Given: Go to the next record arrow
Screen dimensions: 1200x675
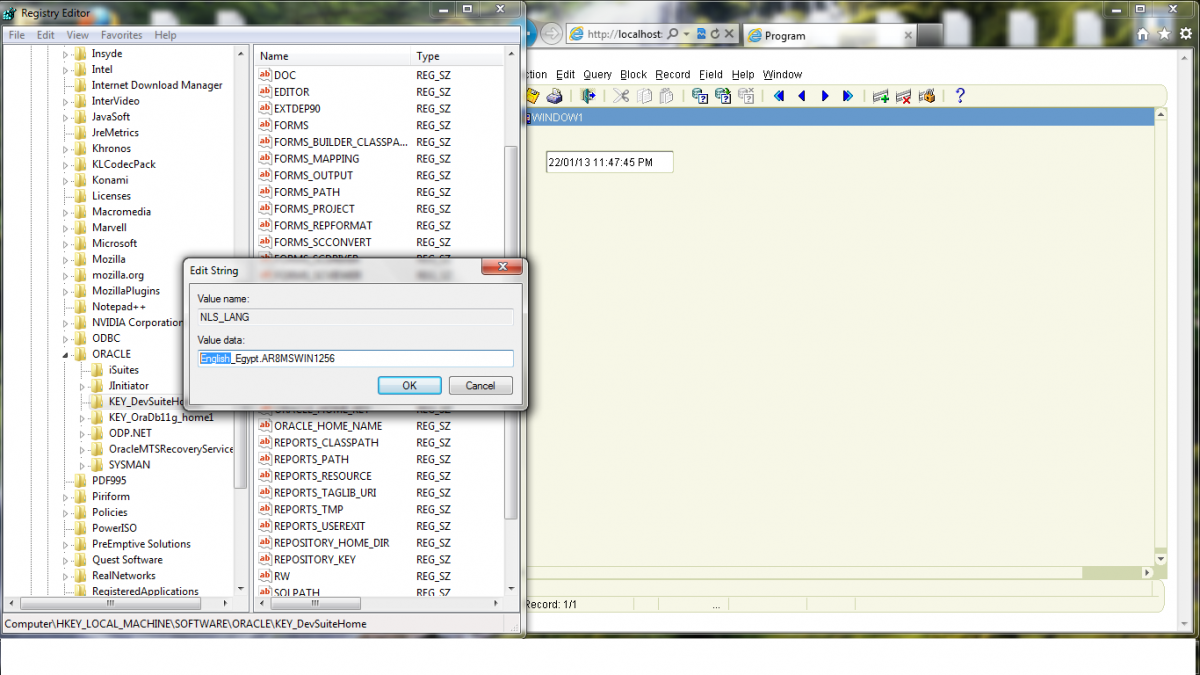Looking at the screenshot, I should click(x=825, y=96).
